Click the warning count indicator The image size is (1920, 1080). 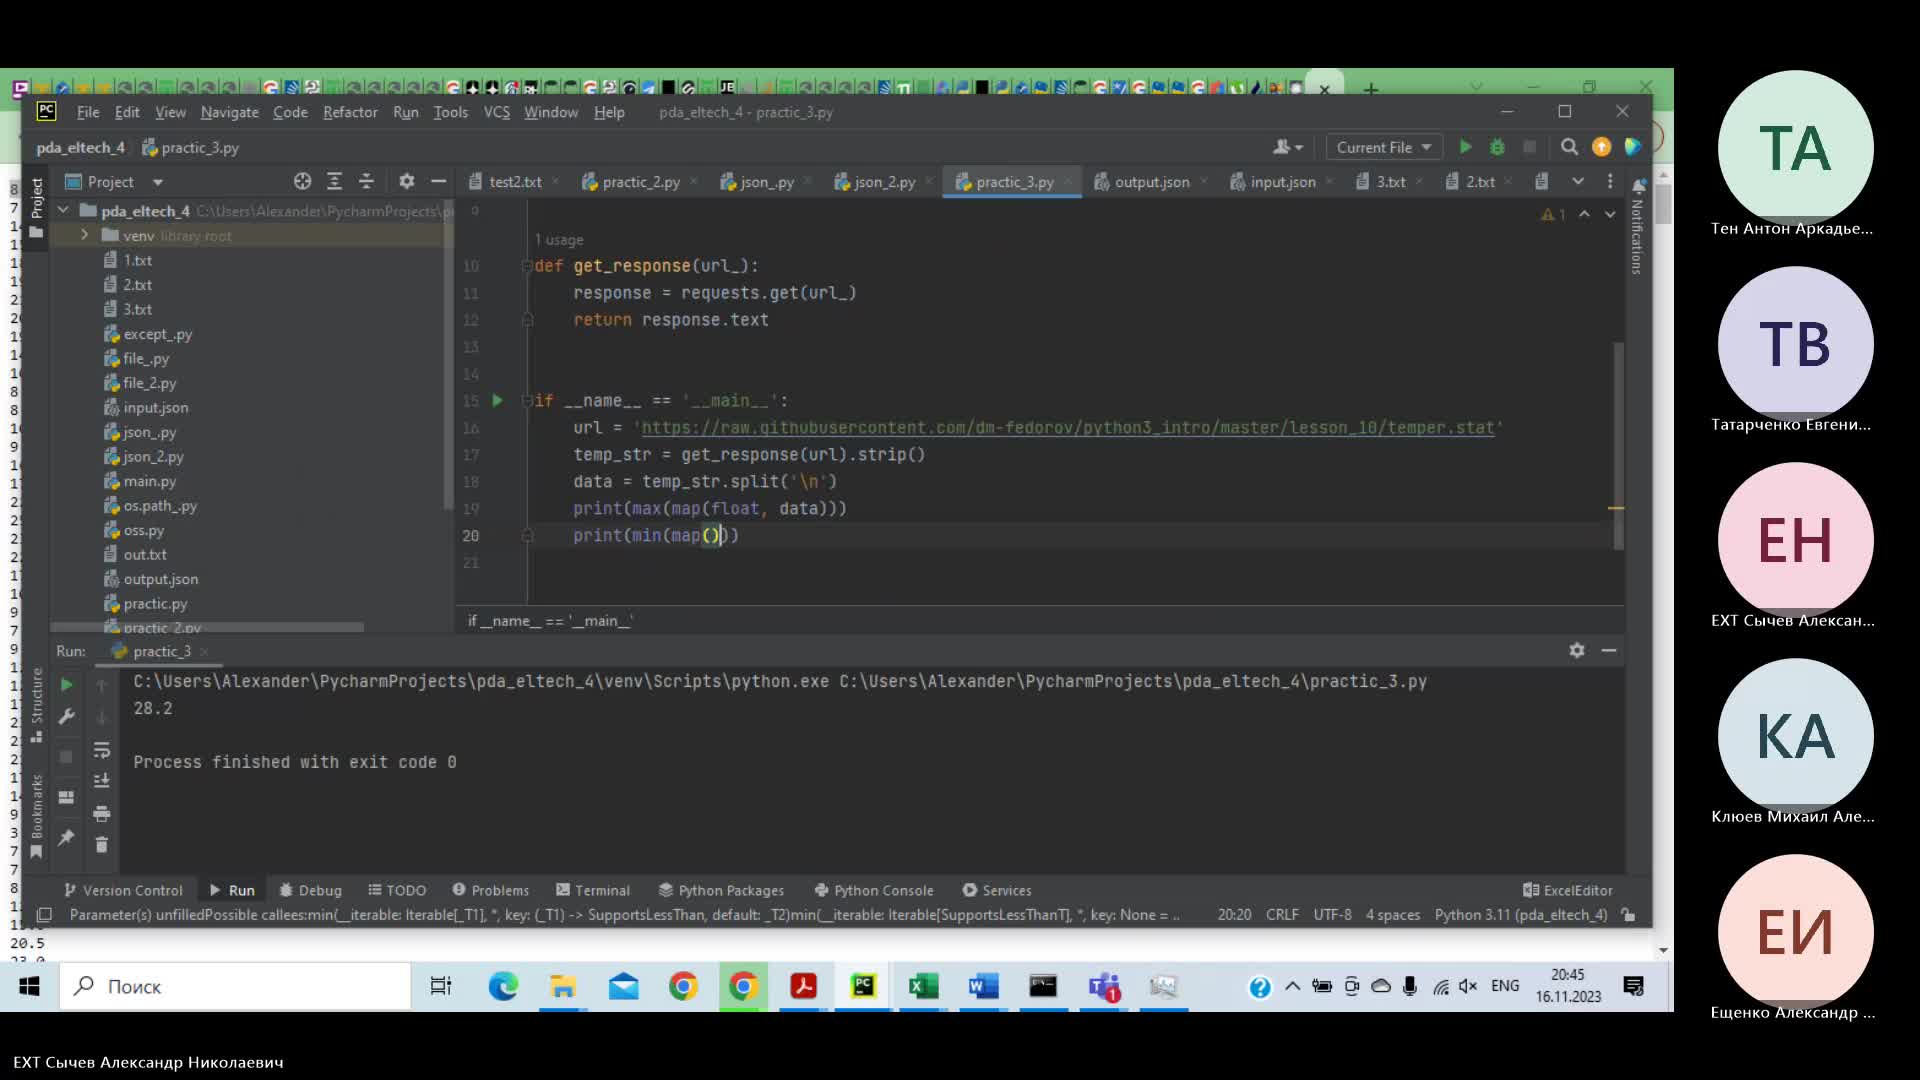(x=1553, y=214)
